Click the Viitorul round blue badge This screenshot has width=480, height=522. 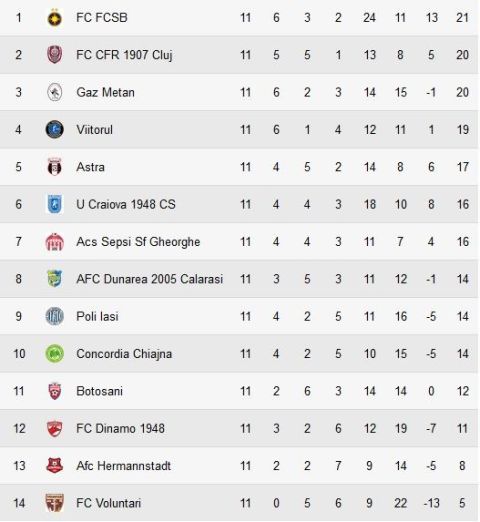54,130
